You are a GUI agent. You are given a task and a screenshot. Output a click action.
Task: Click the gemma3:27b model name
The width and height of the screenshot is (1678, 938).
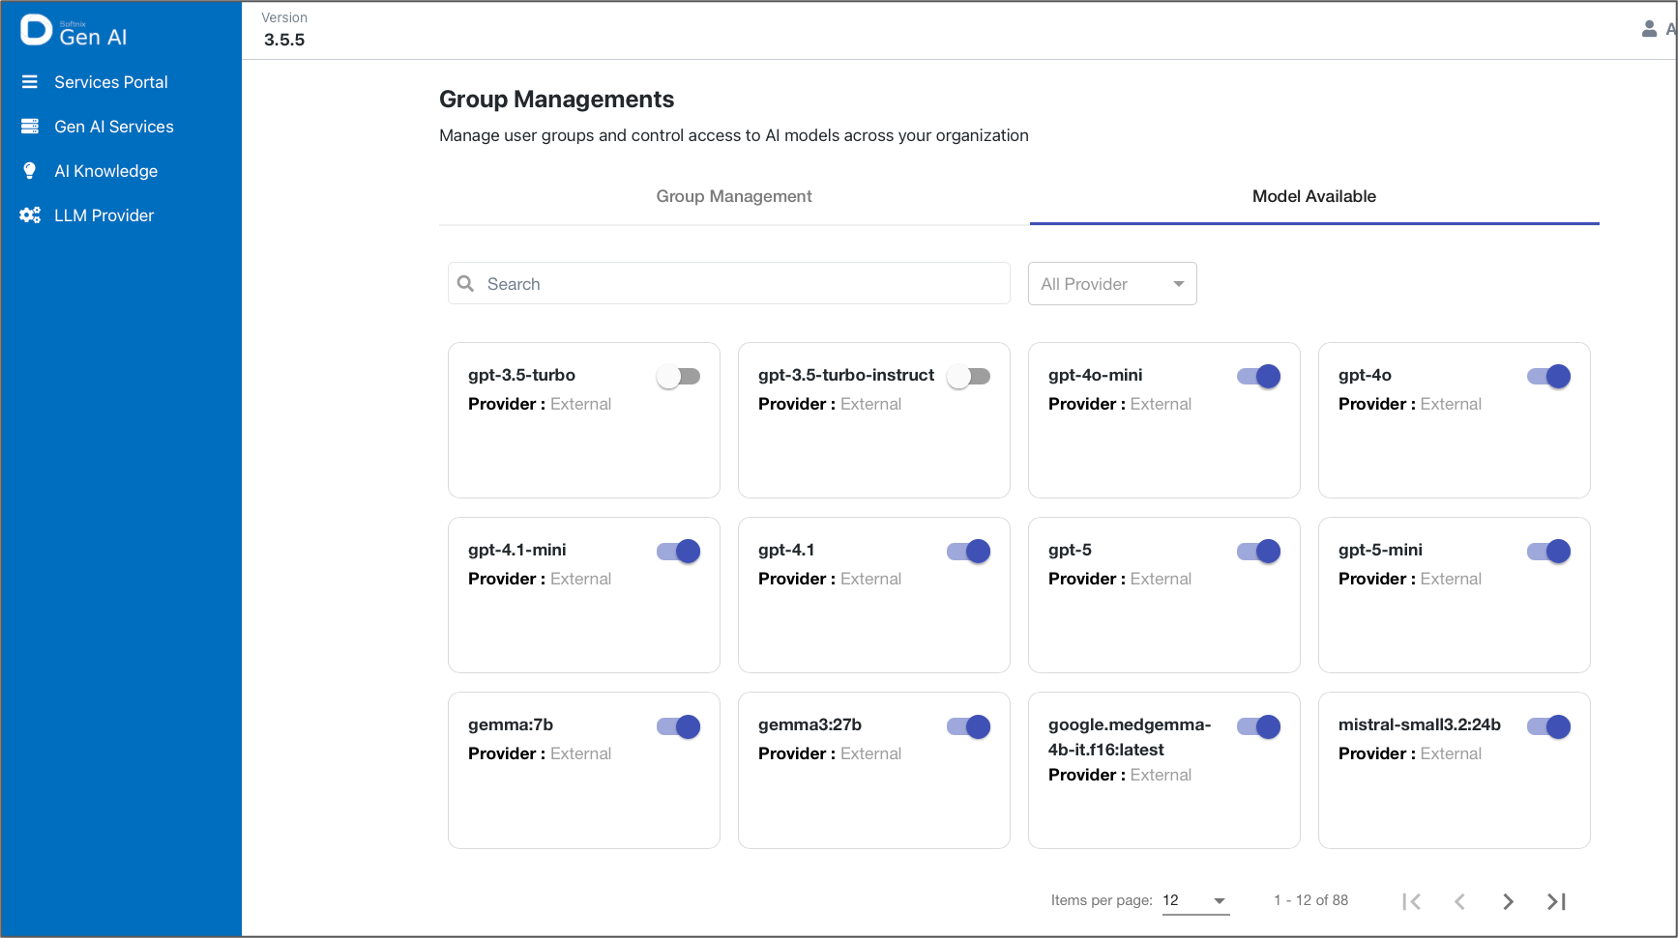(x=809, y=725)
